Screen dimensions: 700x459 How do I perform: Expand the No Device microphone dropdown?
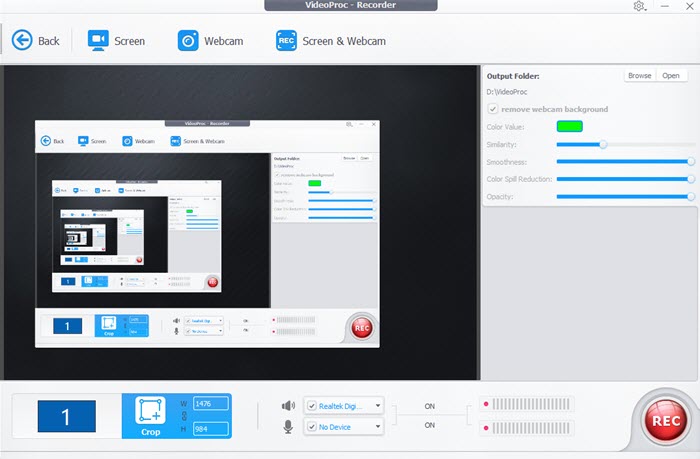point(378,426)
